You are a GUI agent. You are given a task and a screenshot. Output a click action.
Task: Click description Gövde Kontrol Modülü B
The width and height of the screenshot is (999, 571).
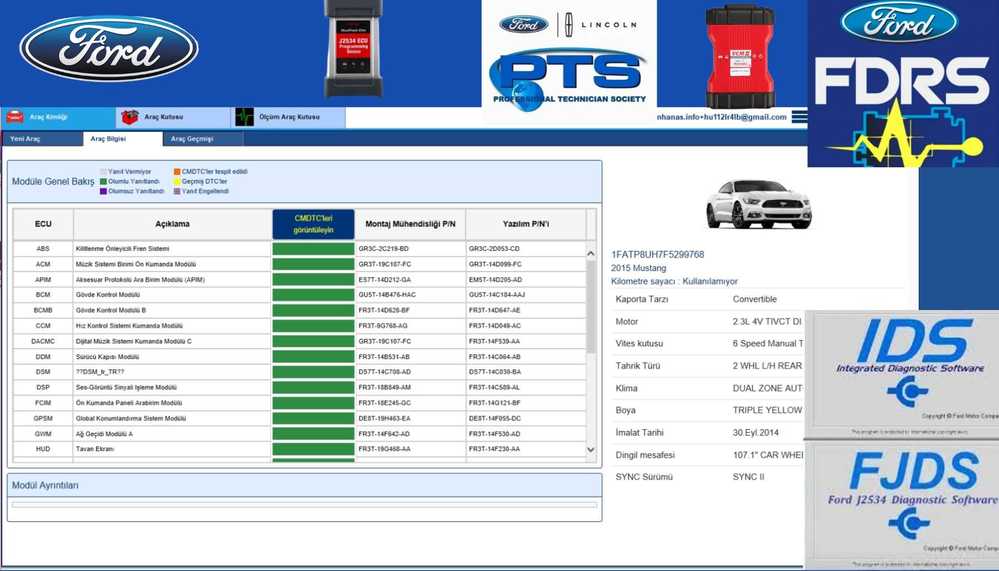click(x=111, y=310)
